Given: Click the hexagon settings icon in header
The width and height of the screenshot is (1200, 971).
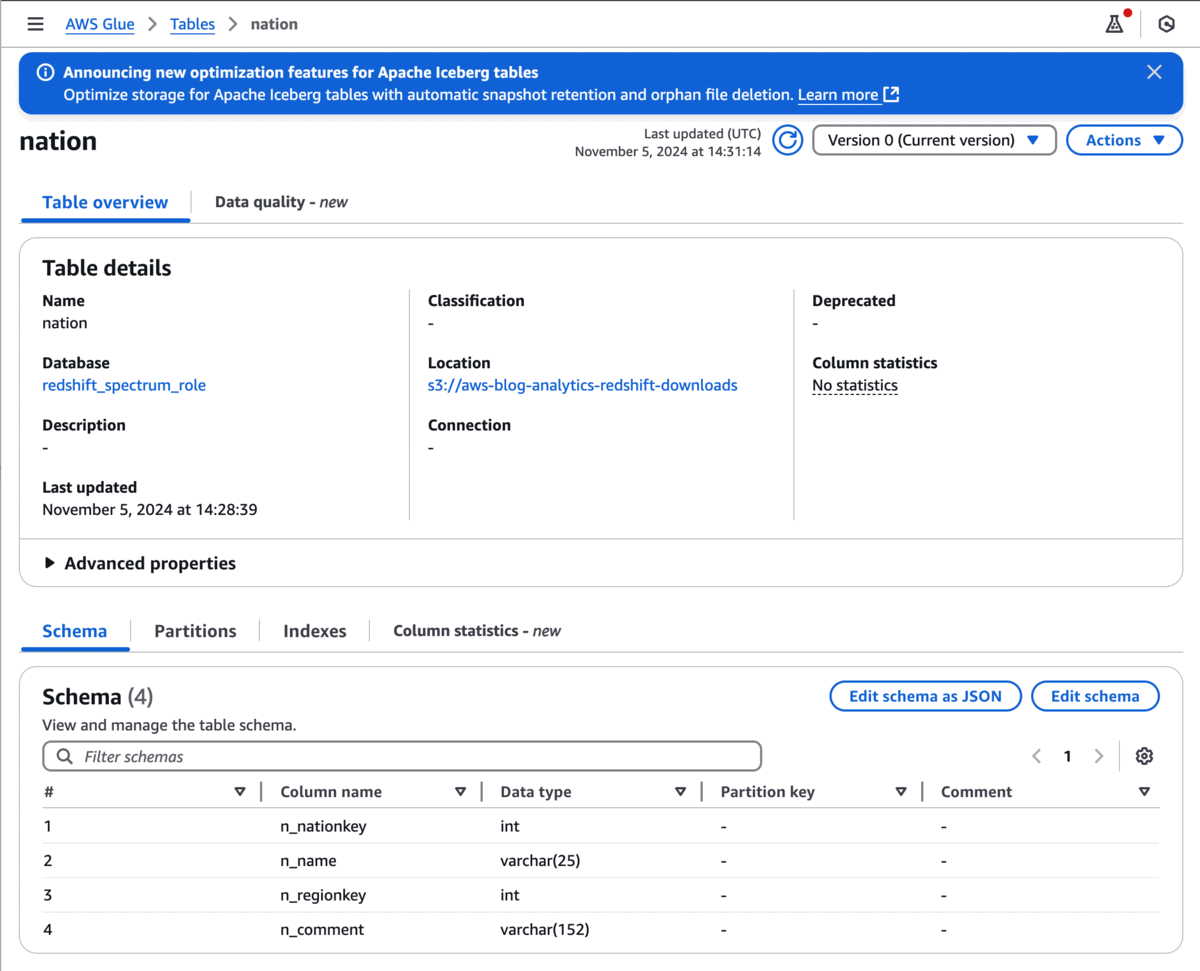Looking at the screenshot, I should 1166,24.
